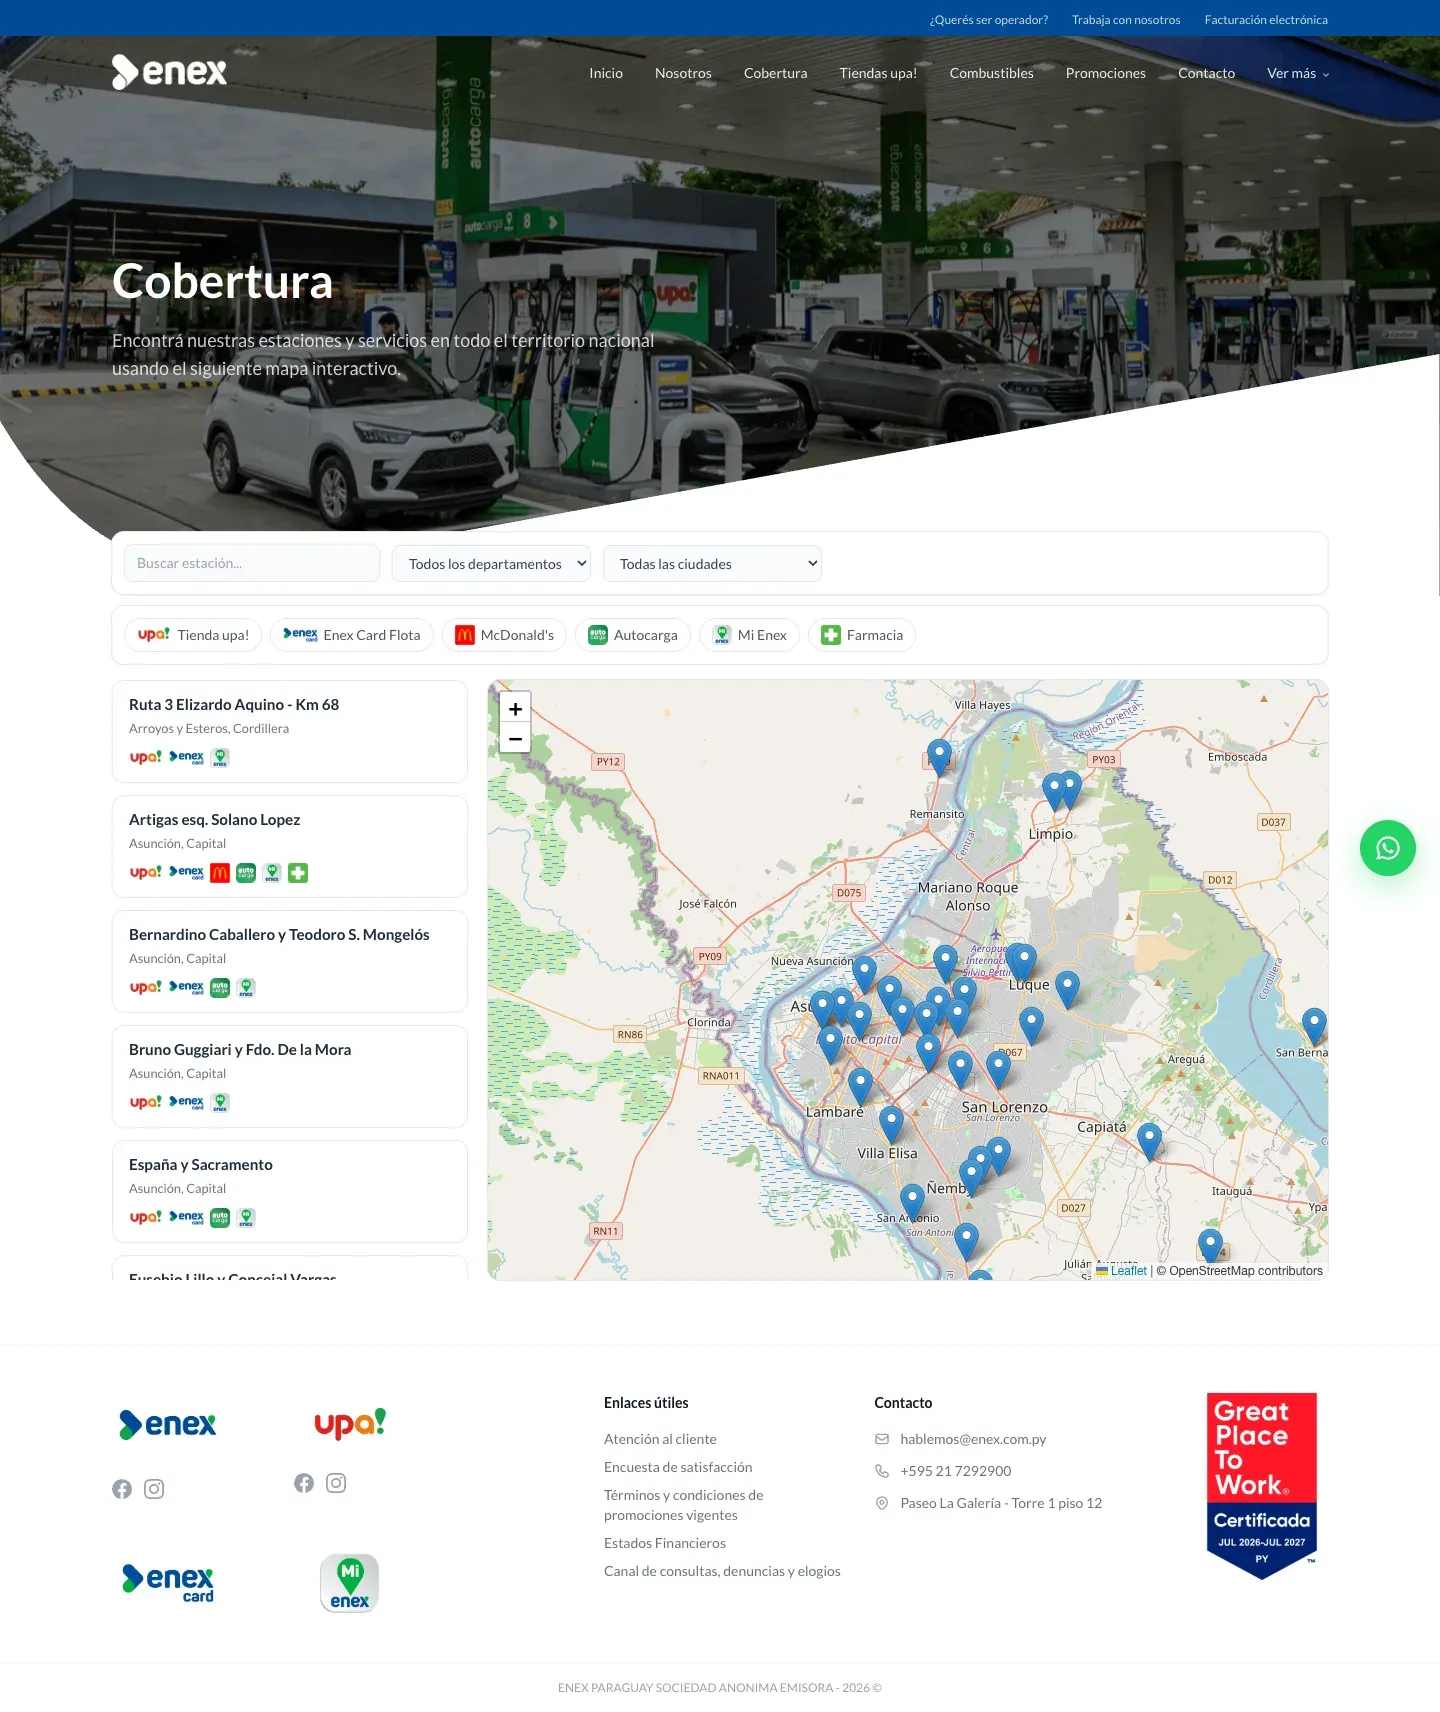Image resolution: width=1440 pixels, height=1712 pixels.
Task: Open Estados Financieros footer link
Action: tap(665, 1543)
